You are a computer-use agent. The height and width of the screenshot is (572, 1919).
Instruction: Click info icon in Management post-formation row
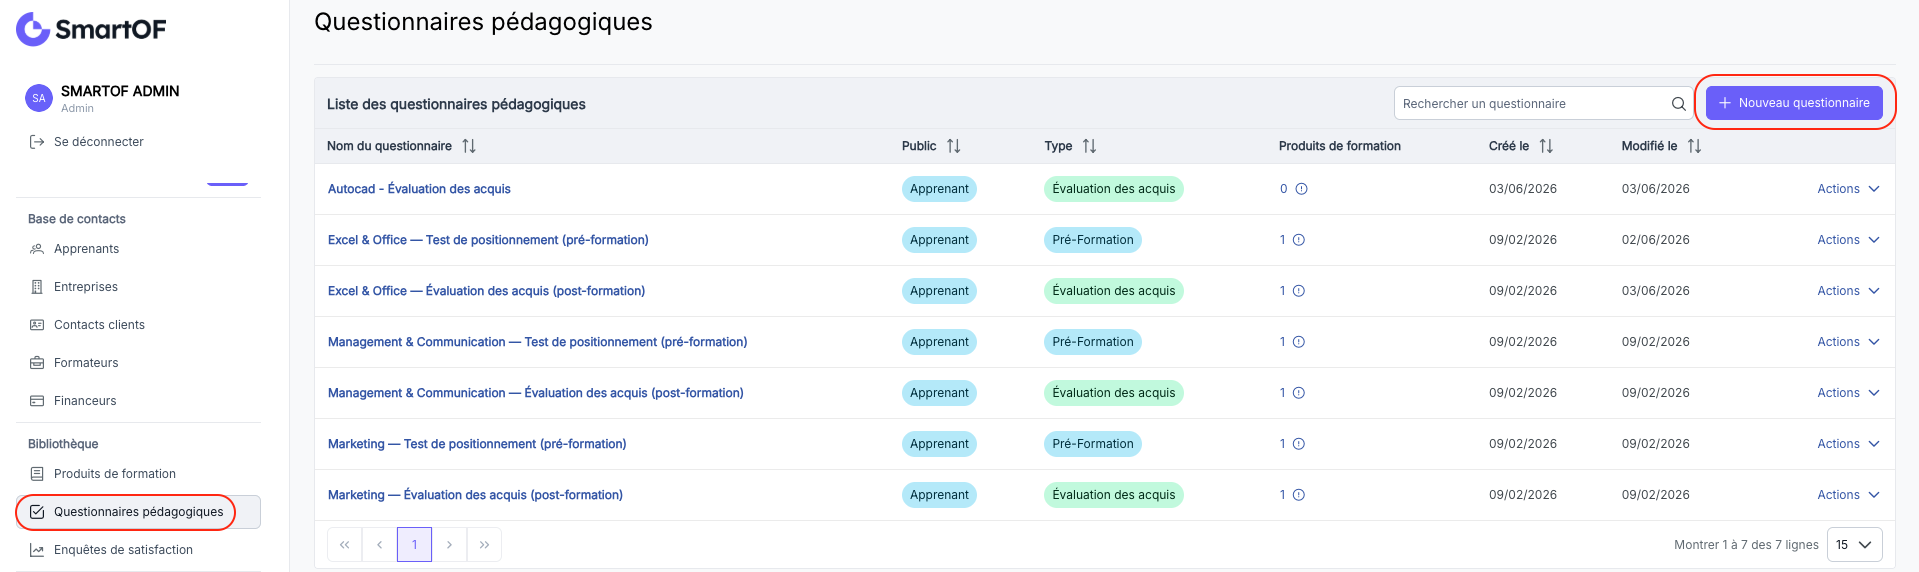(1299, 393)
